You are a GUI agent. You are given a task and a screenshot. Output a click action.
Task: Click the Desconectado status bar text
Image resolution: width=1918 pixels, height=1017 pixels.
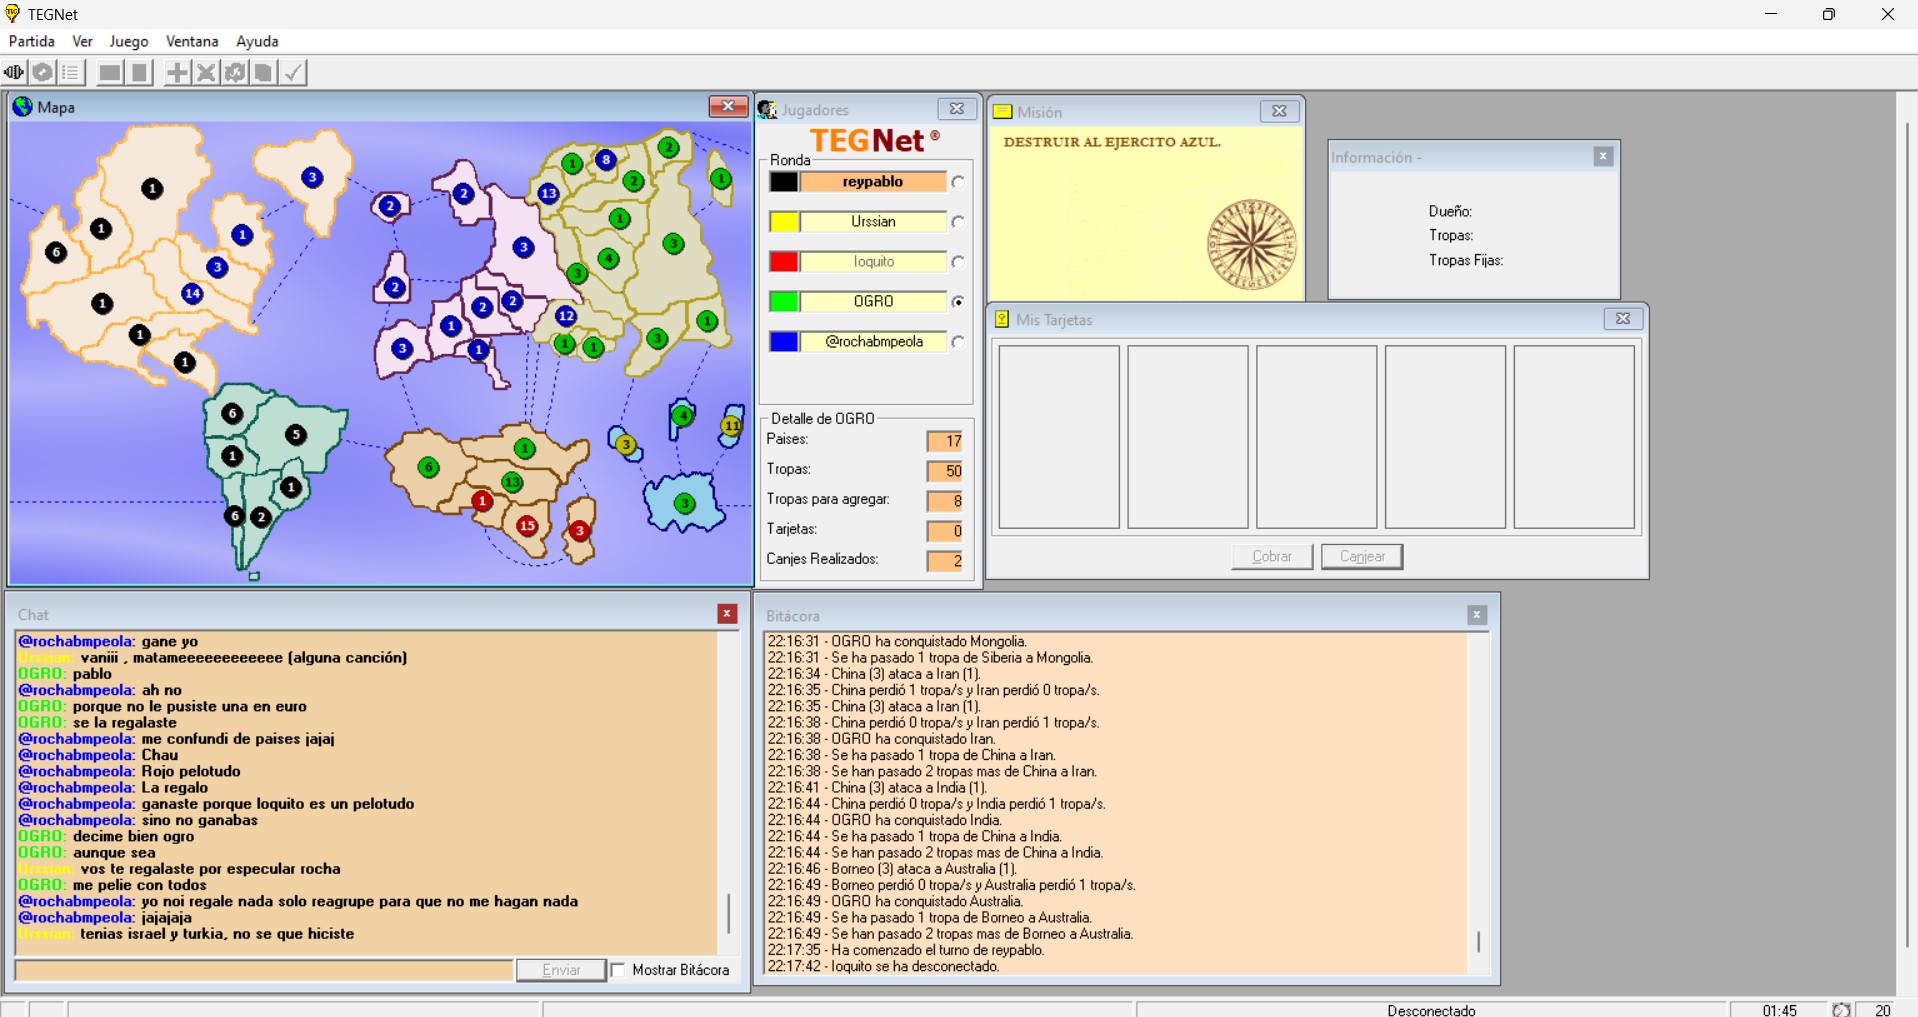[1431, 1010]
